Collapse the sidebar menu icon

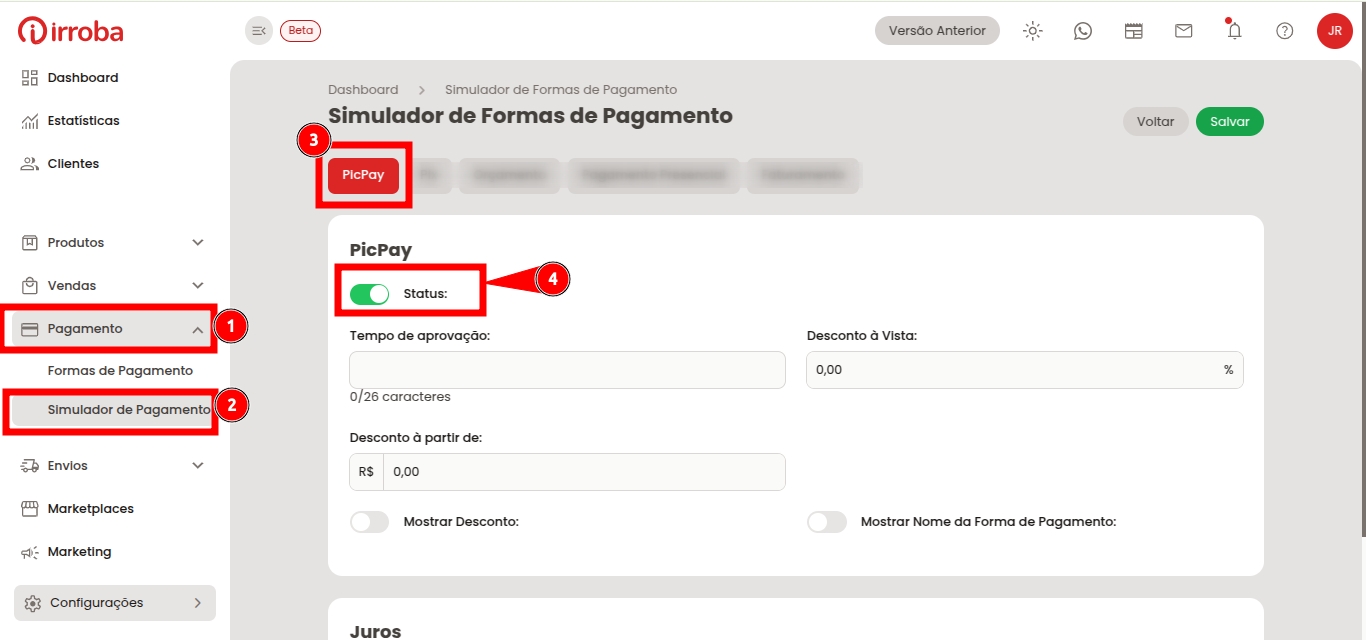(259, 31)
